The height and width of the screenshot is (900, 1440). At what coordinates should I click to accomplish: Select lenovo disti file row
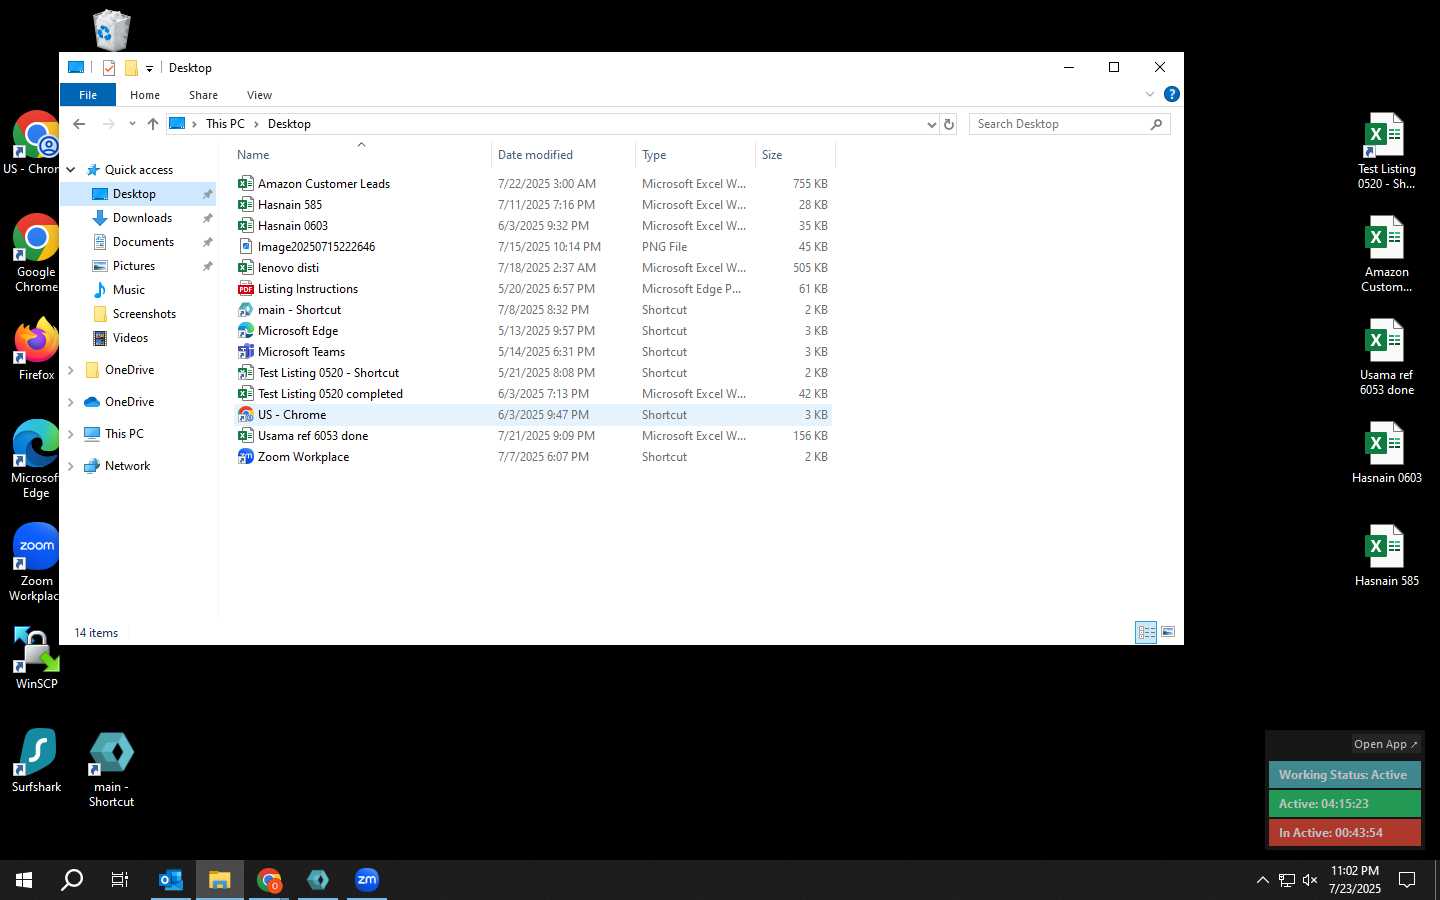533,268
